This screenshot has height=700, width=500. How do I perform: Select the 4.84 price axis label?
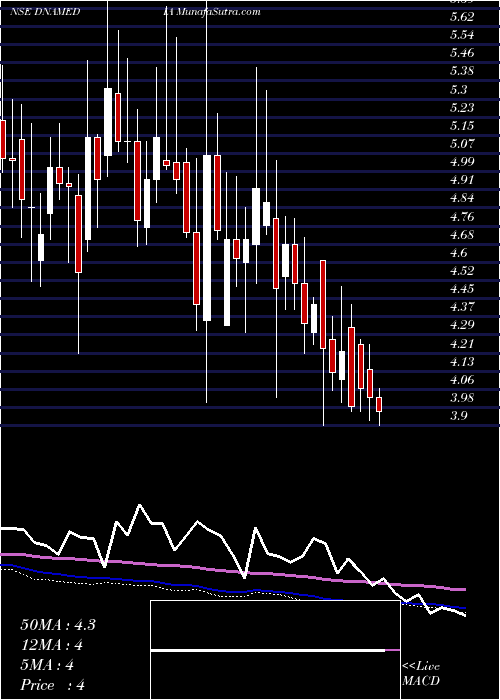click(x=462, y=198)
